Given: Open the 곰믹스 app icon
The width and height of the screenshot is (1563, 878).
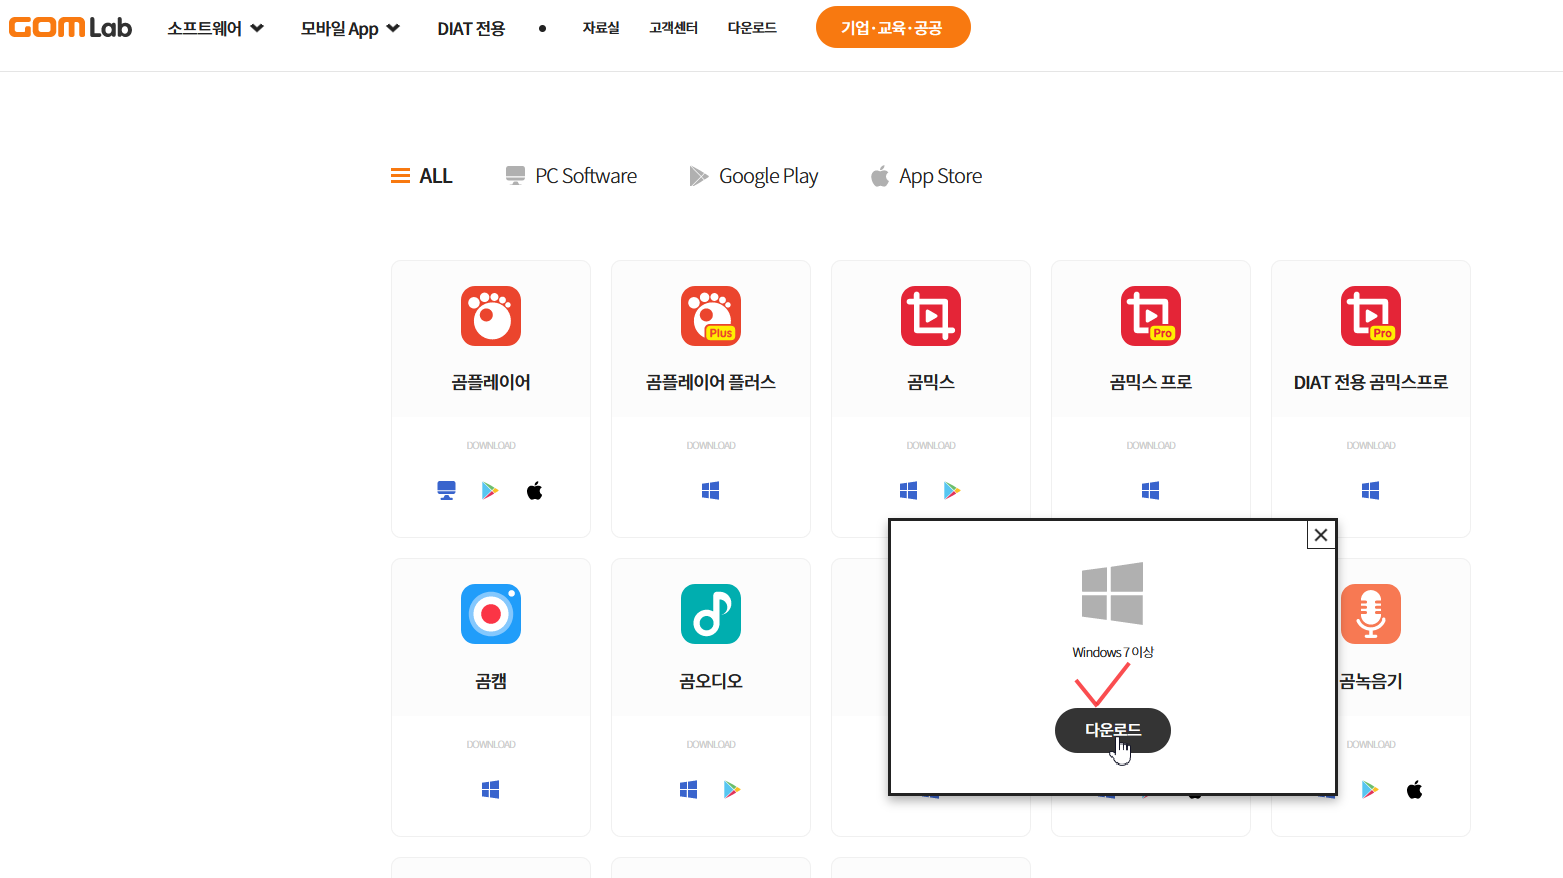Looking at the screenshot, I should [x=931, y=316].
